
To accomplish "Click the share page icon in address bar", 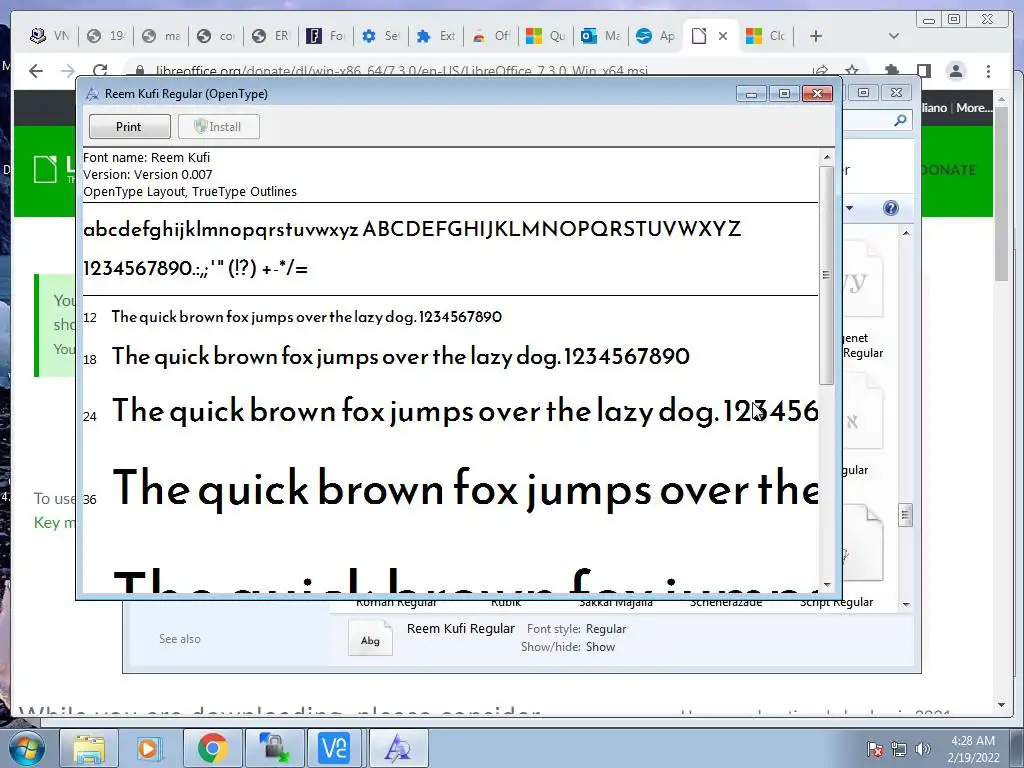I will click(x=820, y=71).
